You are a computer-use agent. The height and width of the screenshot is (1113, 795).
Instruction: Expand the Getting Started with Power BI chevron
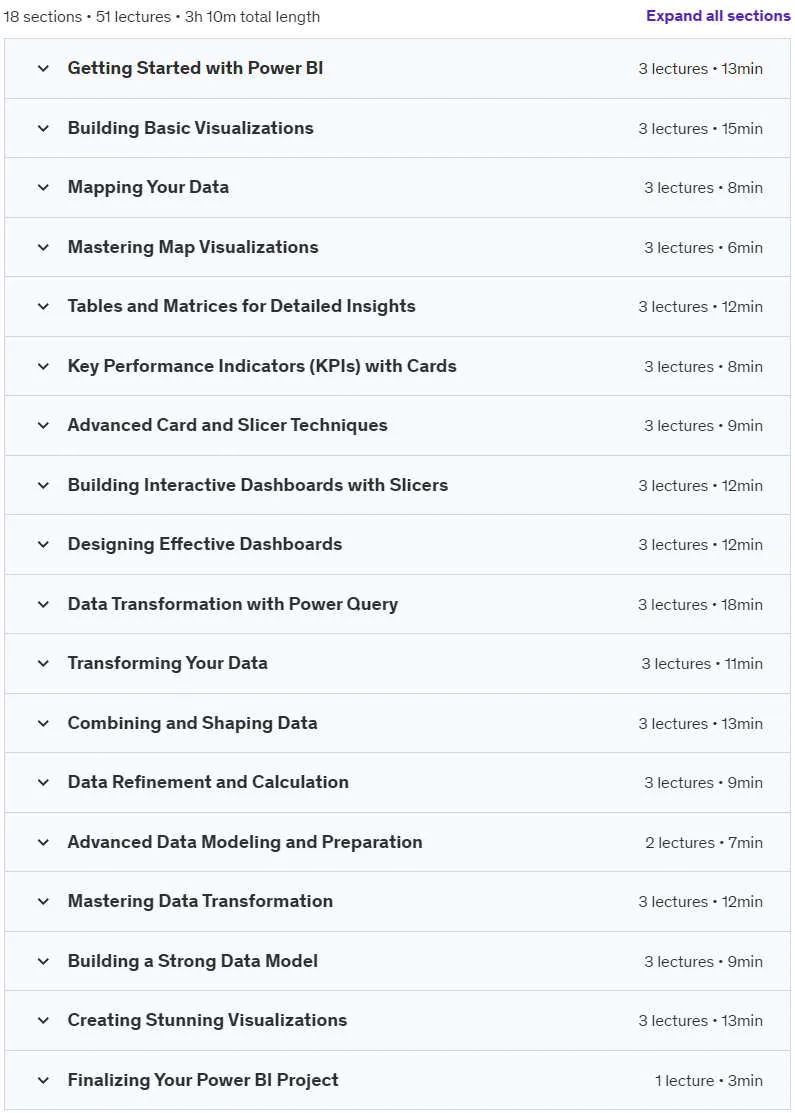(43, 69)
